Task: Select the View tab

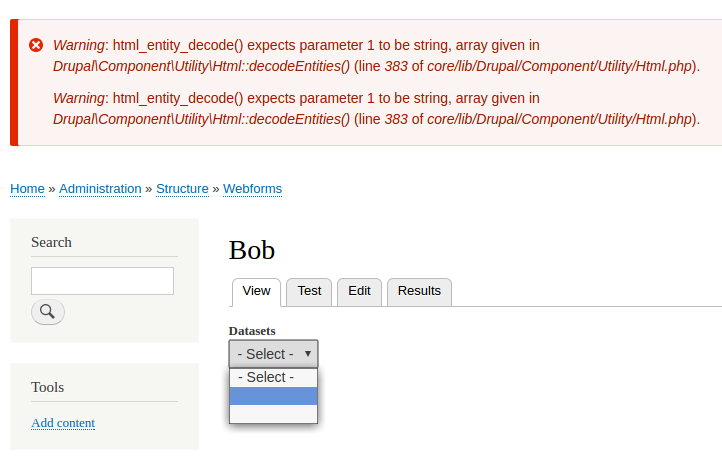Action: 256,291
